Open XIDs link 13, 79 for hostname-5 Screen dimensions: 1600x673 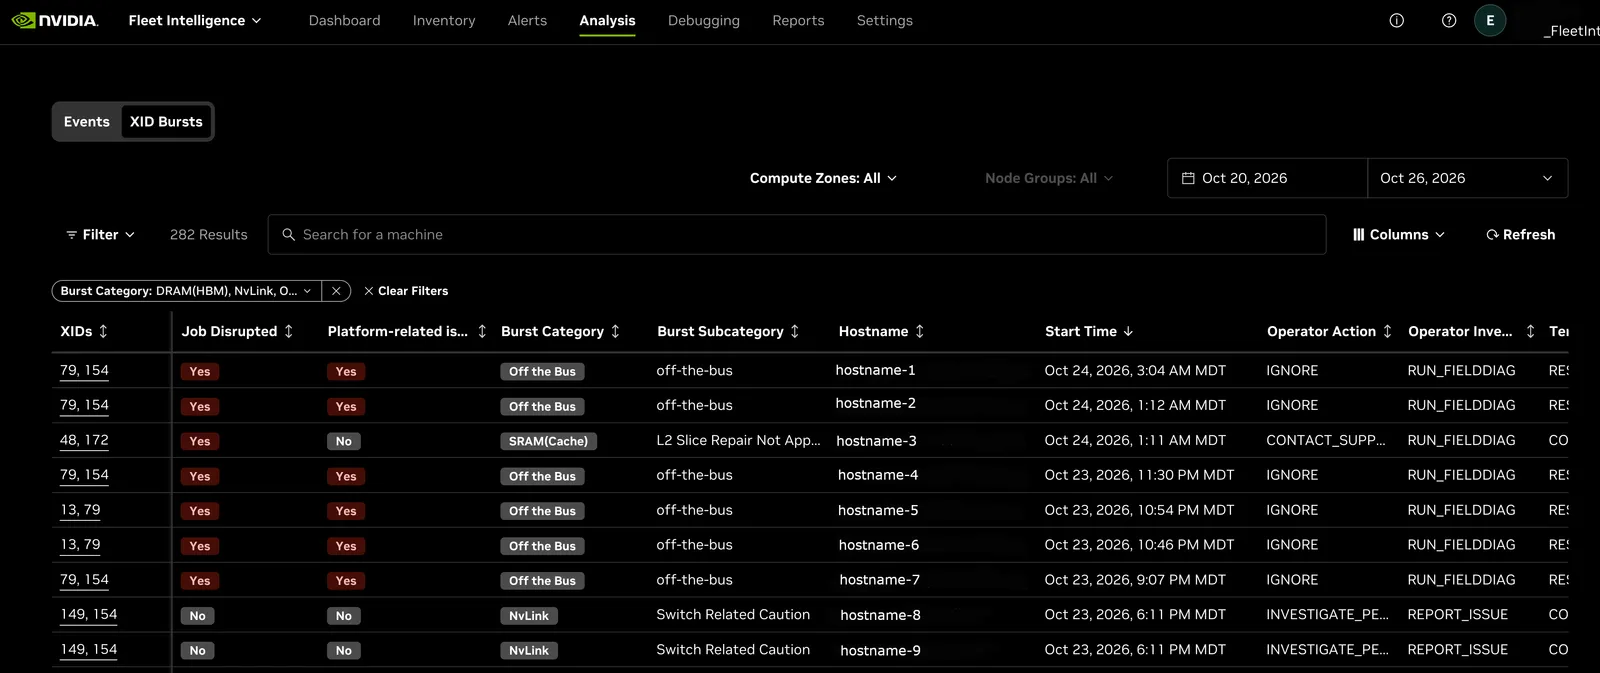[x=80, y=510]
